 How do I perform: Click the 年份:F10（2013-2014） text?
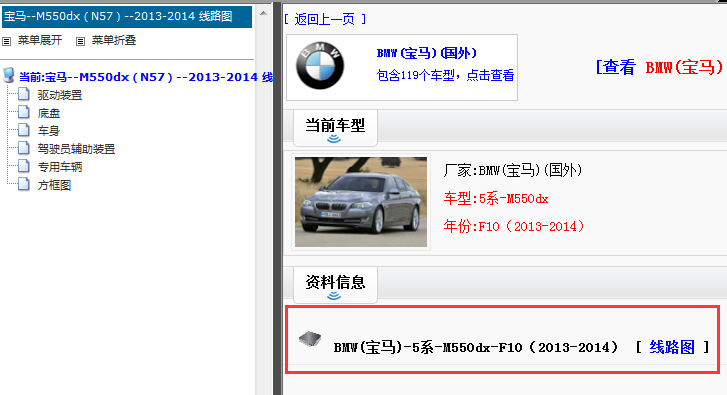(514, 226)
